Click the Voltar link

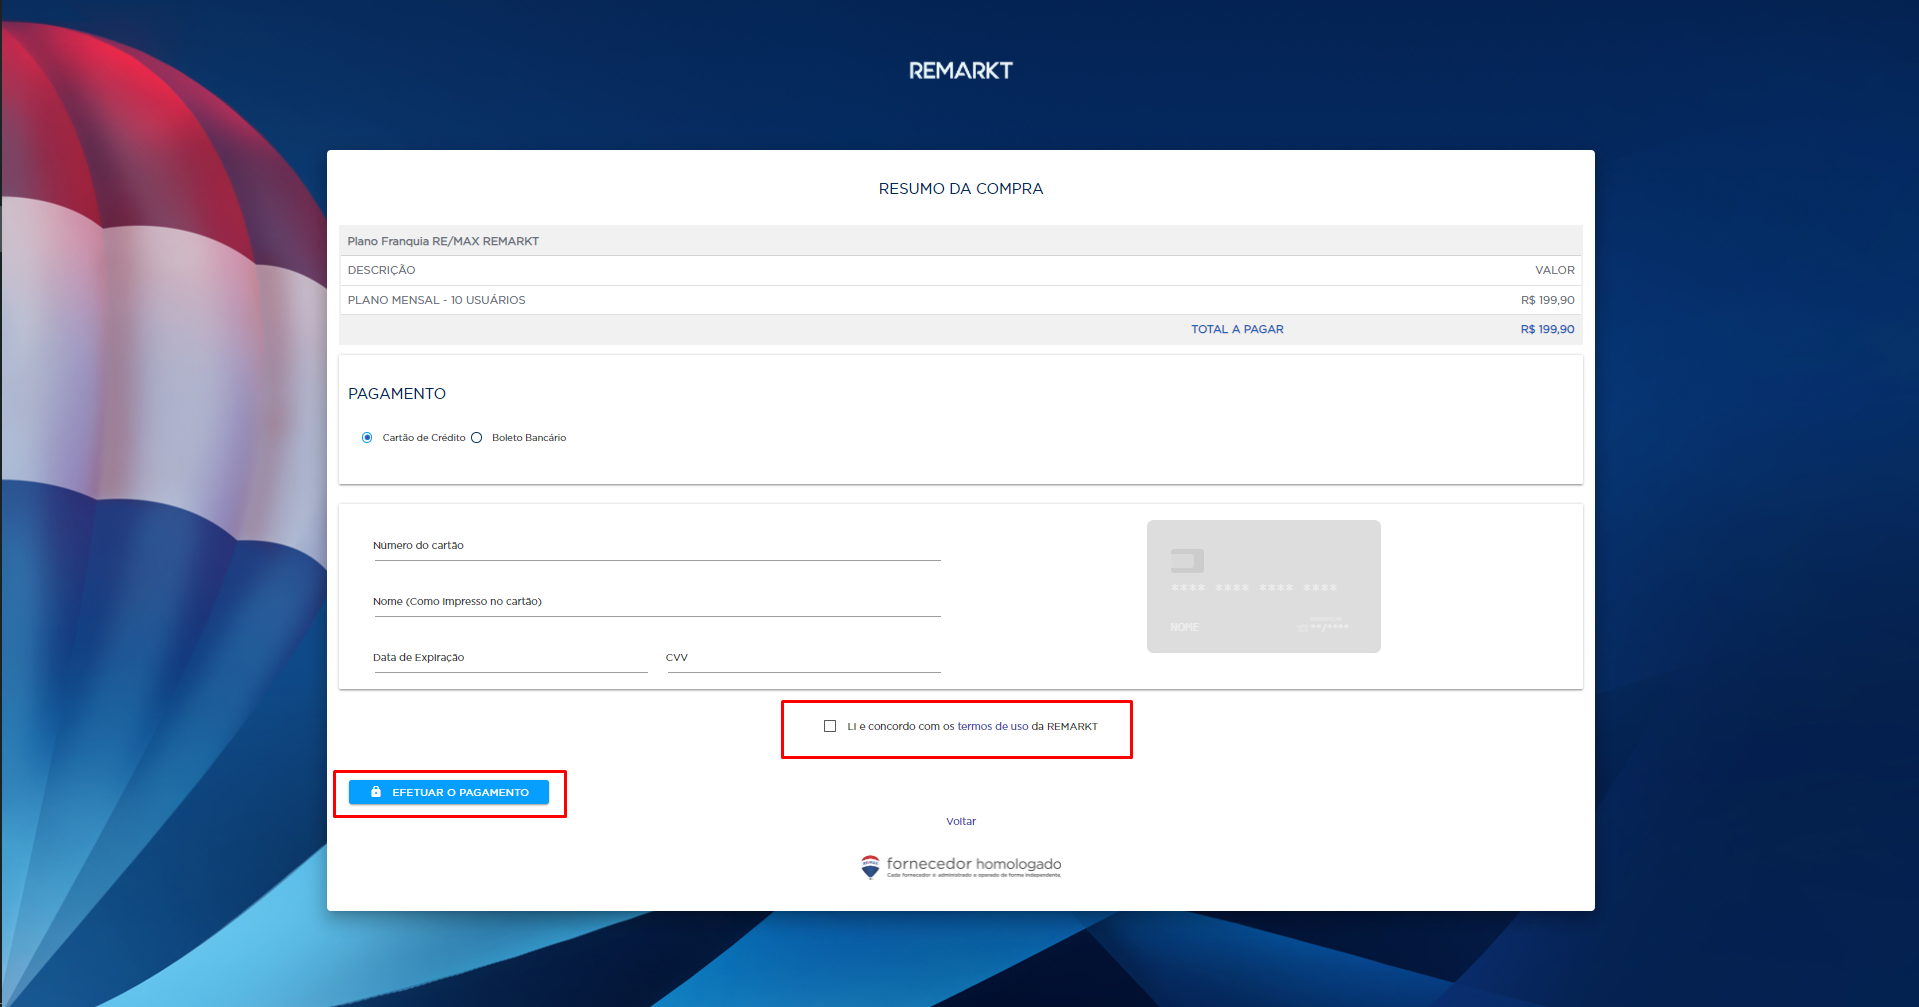pyautogui.click(x=960, y=821)
